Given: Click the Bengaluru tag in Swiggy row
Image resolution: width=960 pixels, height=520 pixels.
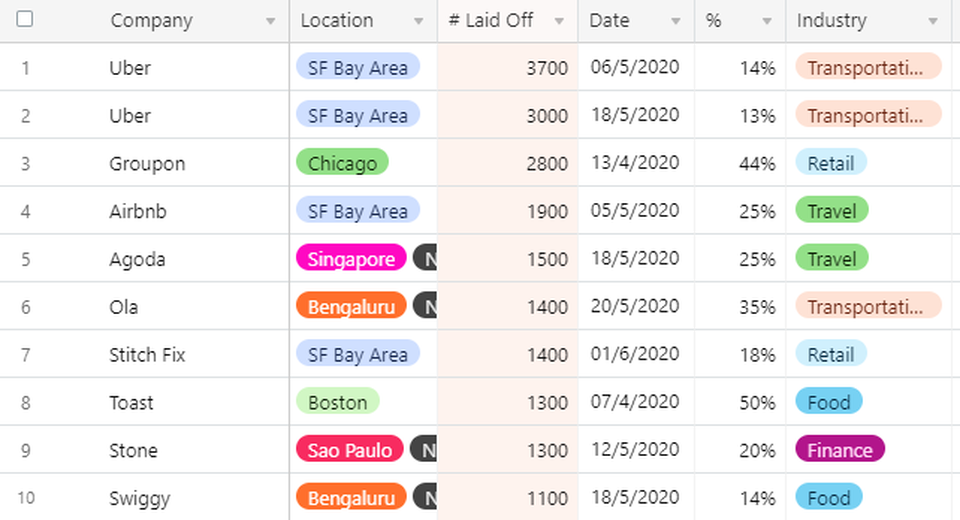Looking at the screenshot, I should click(351, 497).
